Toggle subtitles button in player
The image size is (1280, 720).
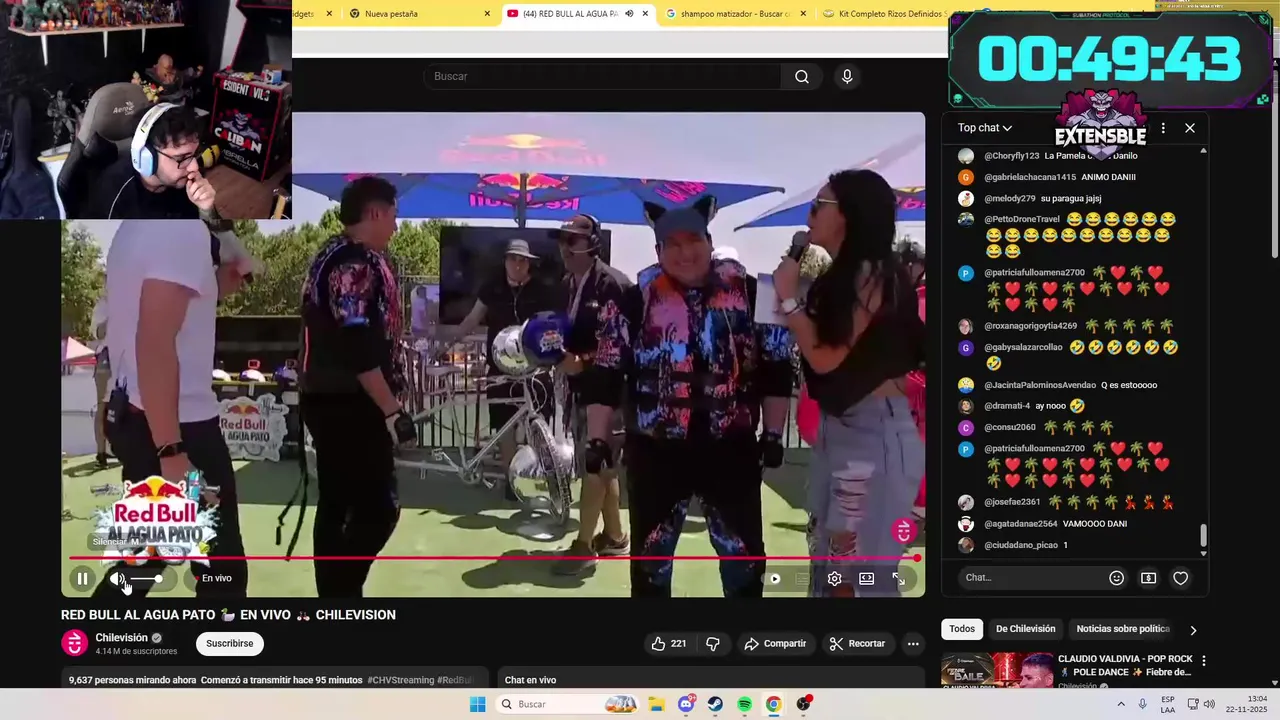click(802, 578)
